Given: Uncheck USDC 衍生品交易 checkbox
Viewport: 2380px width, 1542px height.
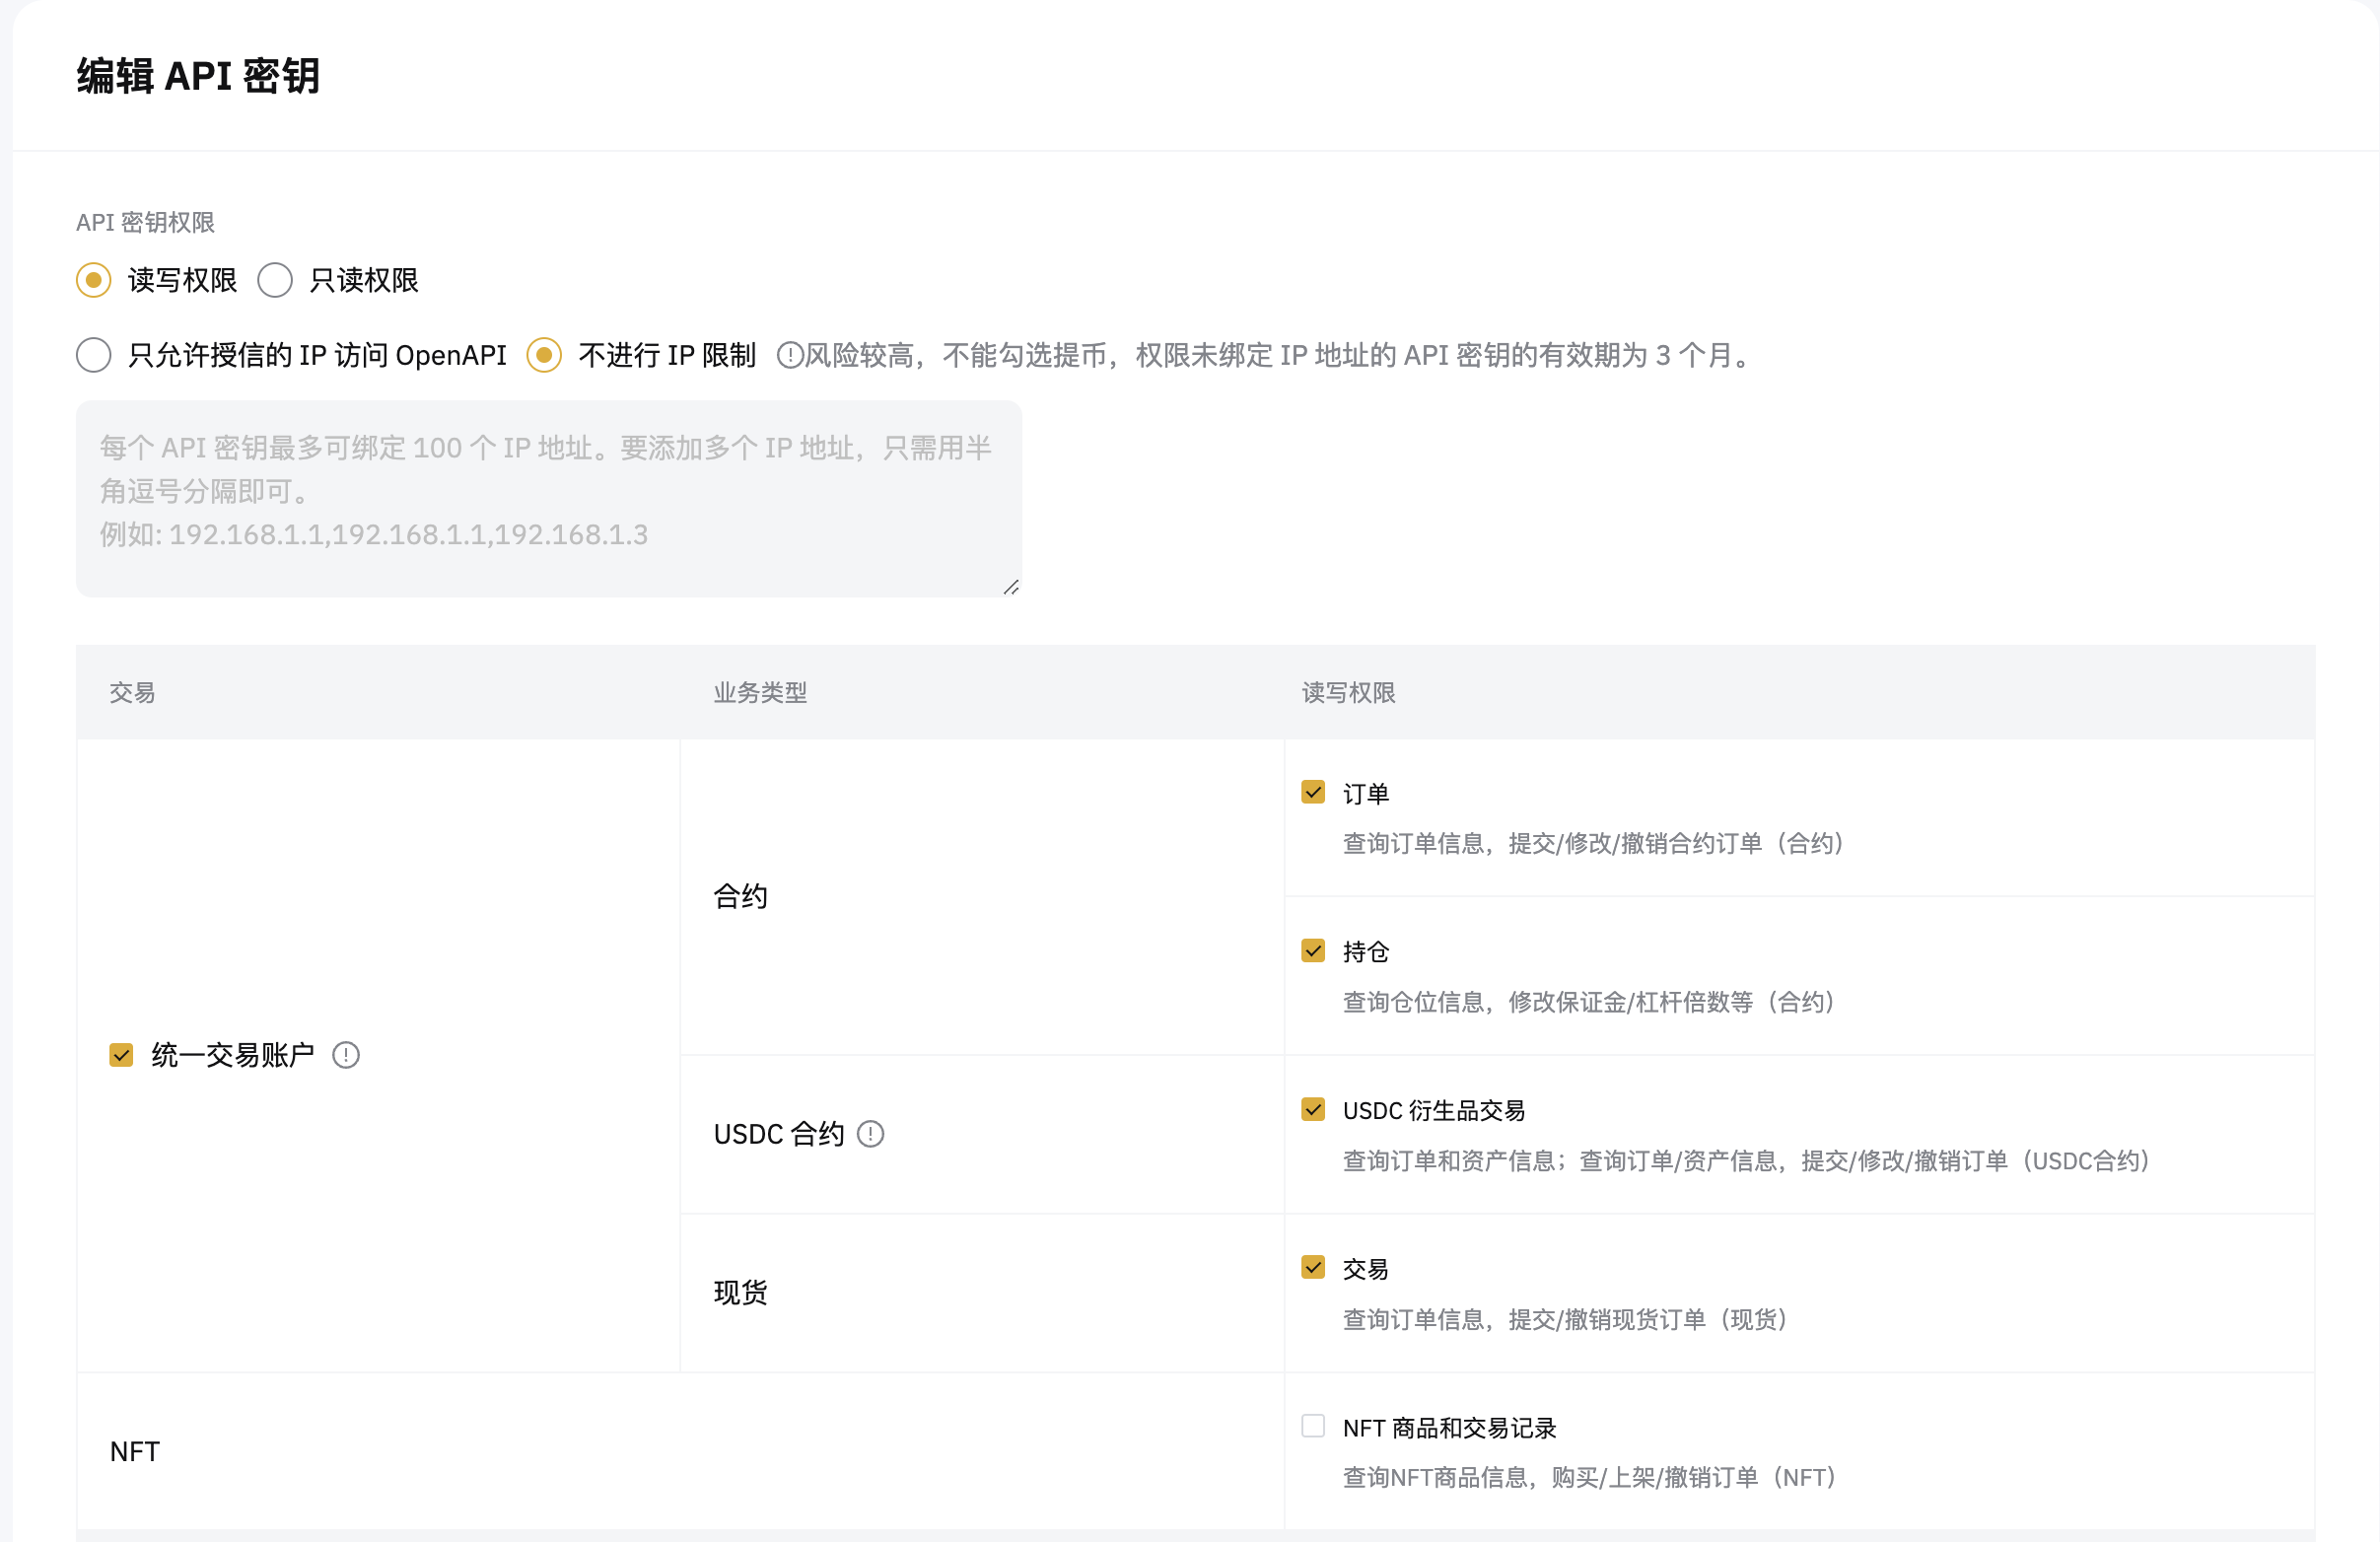Looking at the screenshot, I should click(x=1313, y=1109).
